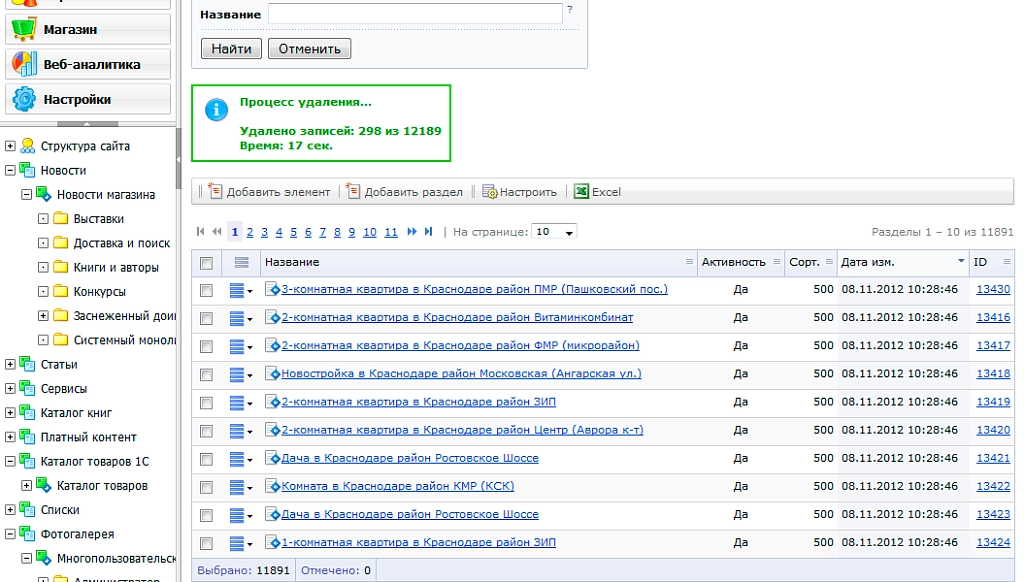Click the Найти button
Screen dimensions: 1024x582
[231, 48]
